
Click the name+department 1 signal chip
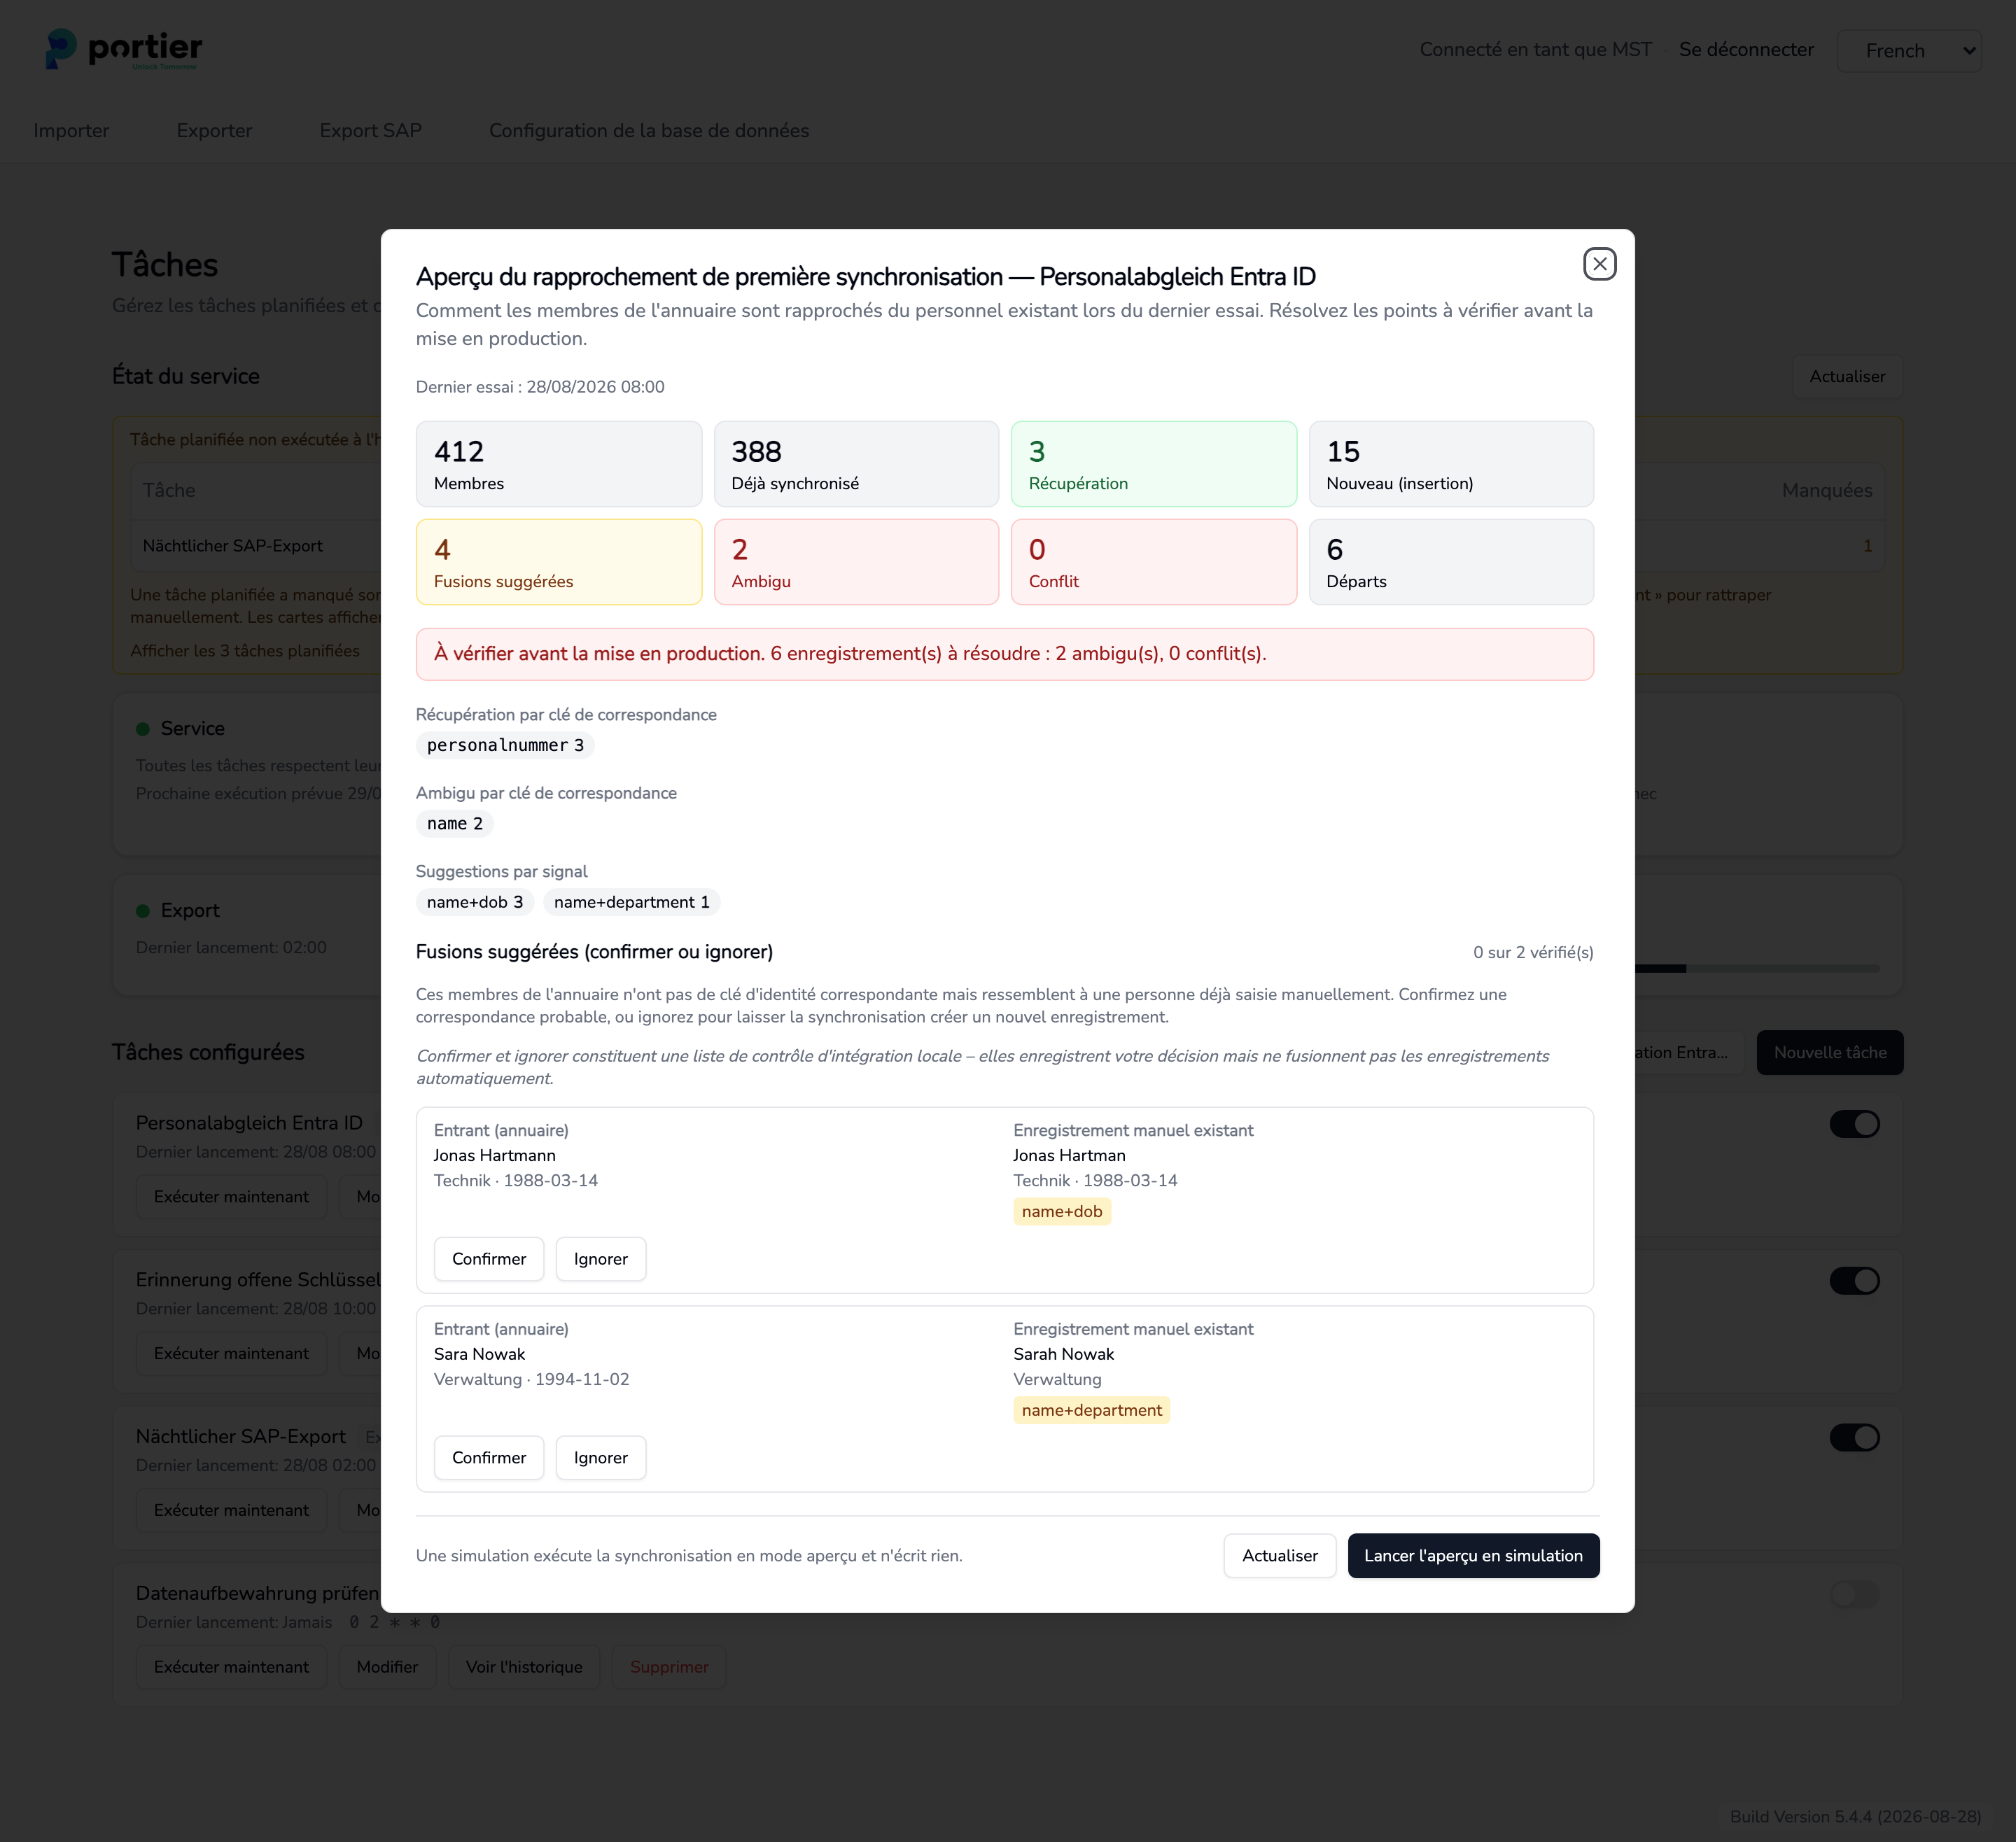632,902
